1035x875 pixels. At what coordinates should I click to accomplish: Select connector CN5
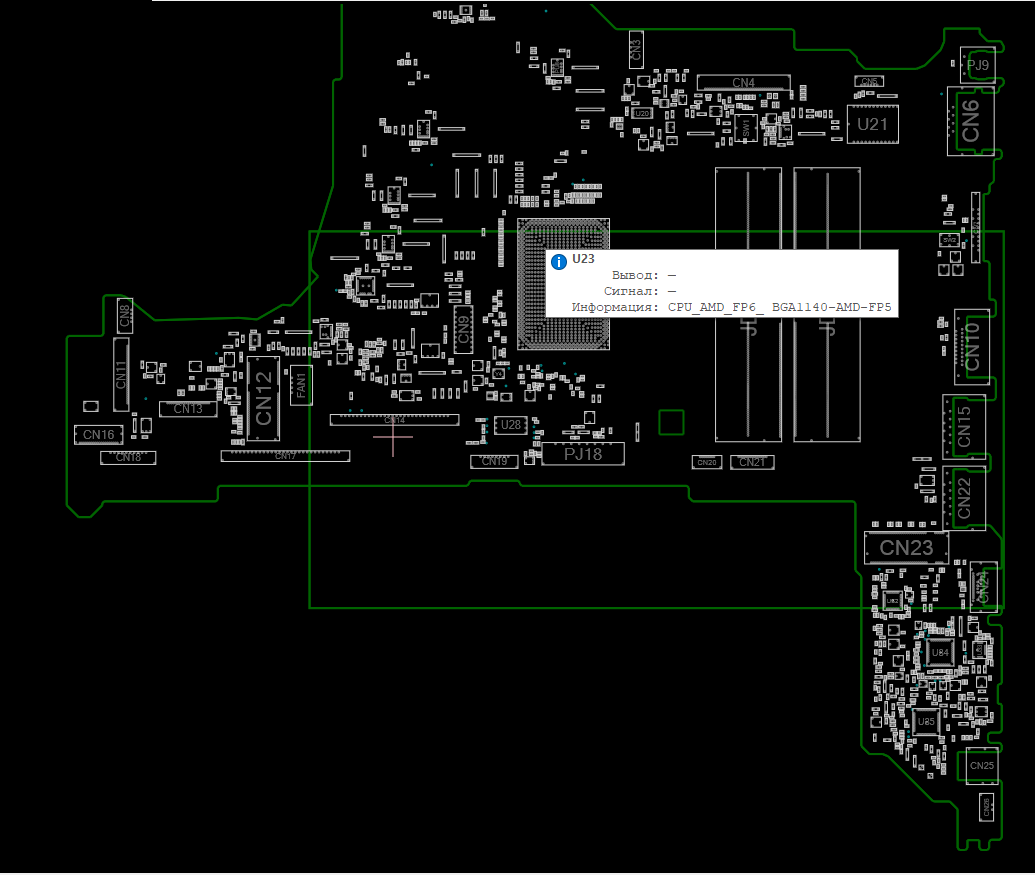869,82
